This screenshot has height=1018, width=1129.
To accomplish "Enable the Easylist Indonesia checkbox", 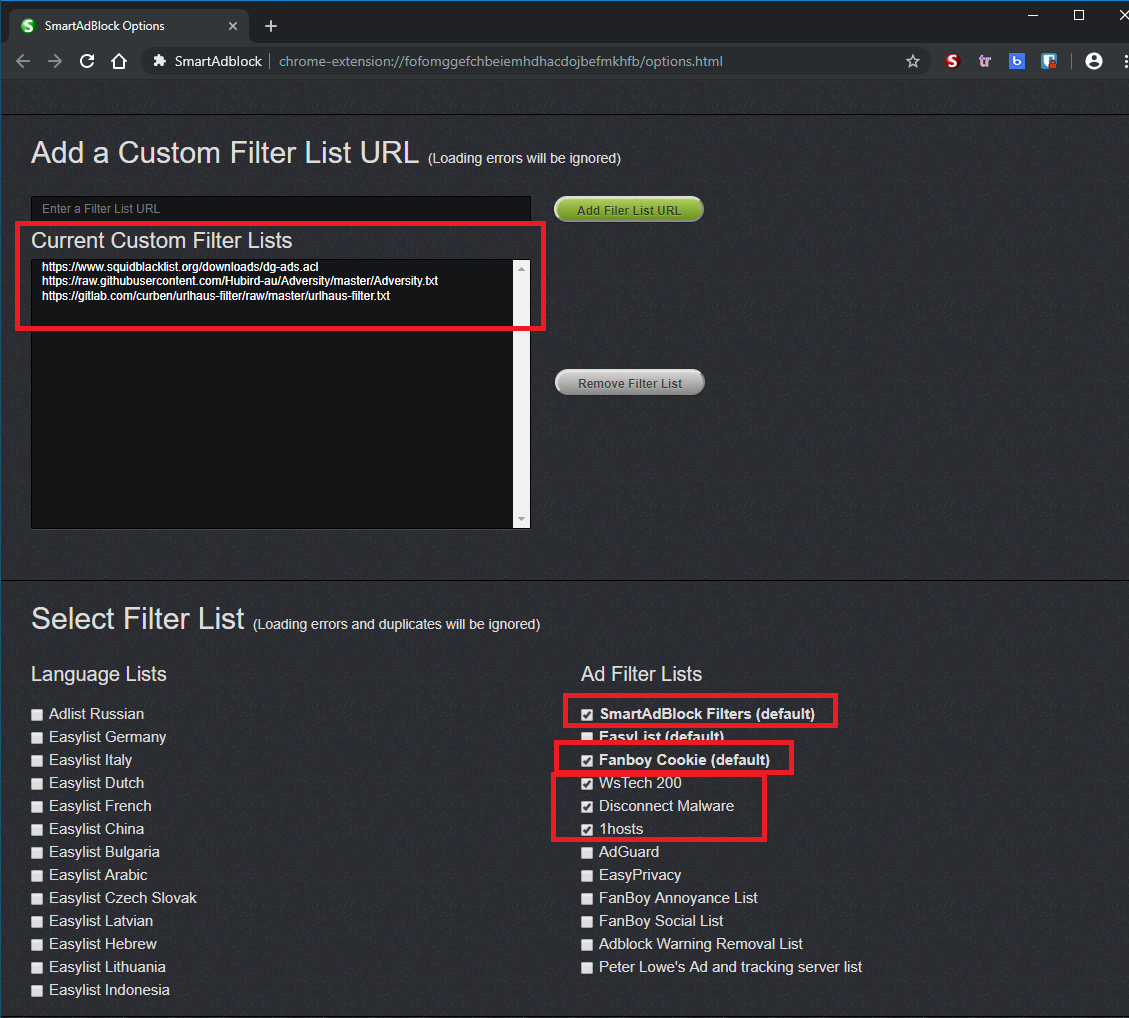I will click(37, 991).
